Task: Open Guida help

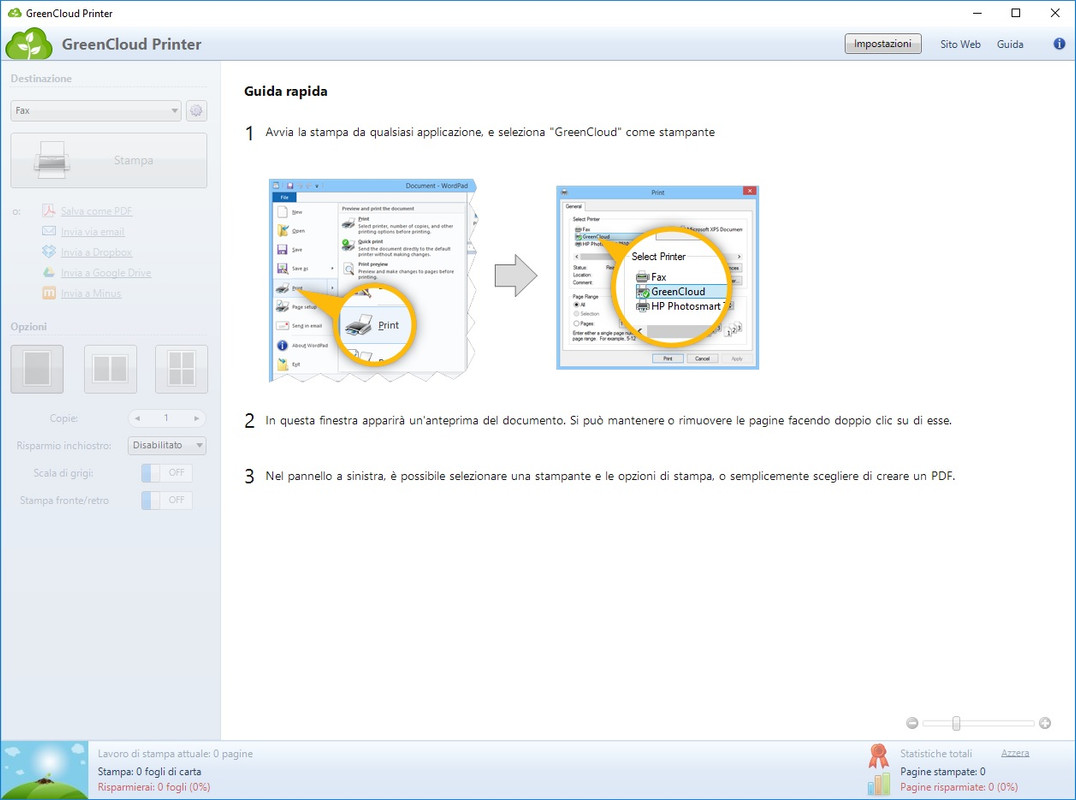Action: tap(1010, 44)
